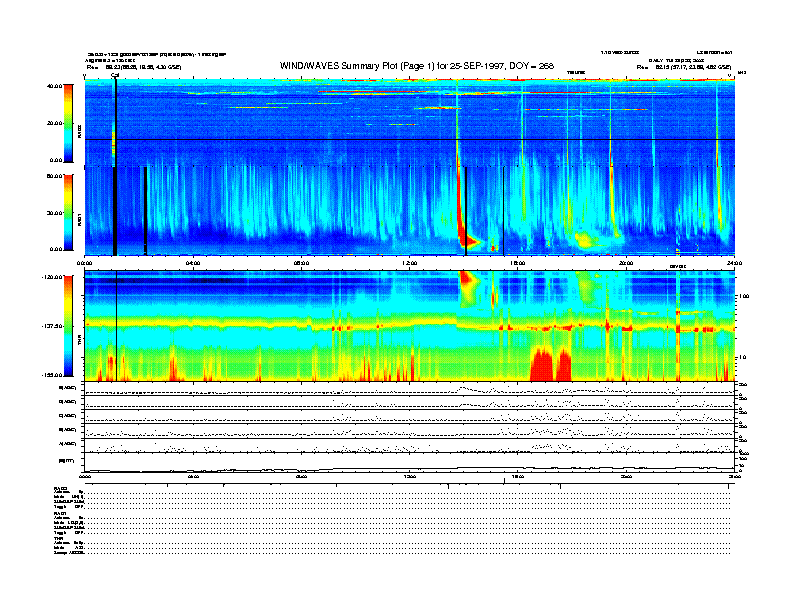Click 04:00 tick label under RAD1 spectrogram
The height and width of the screenshot is (612, 792).
click(x=193, y=263)
